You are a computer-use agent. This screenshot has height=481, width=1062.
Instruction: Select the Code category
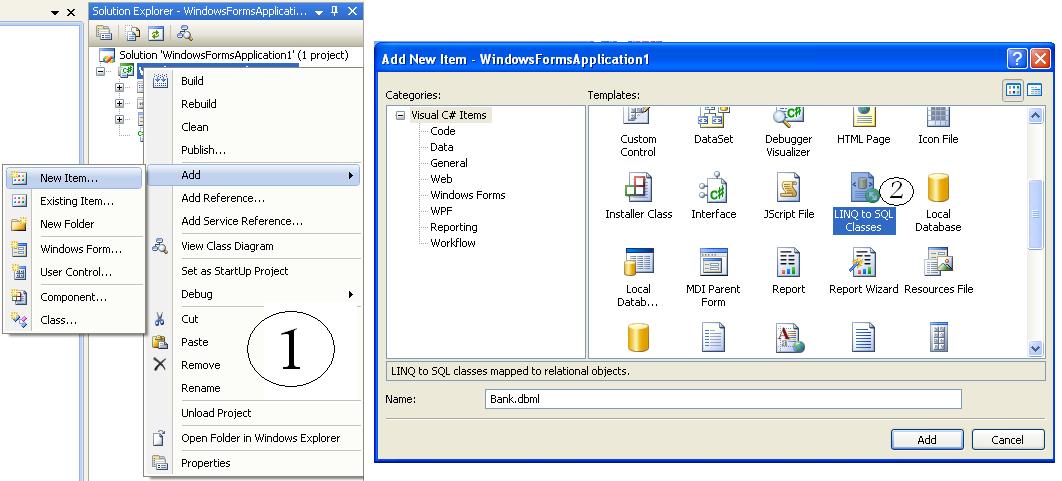coord(443,131)
